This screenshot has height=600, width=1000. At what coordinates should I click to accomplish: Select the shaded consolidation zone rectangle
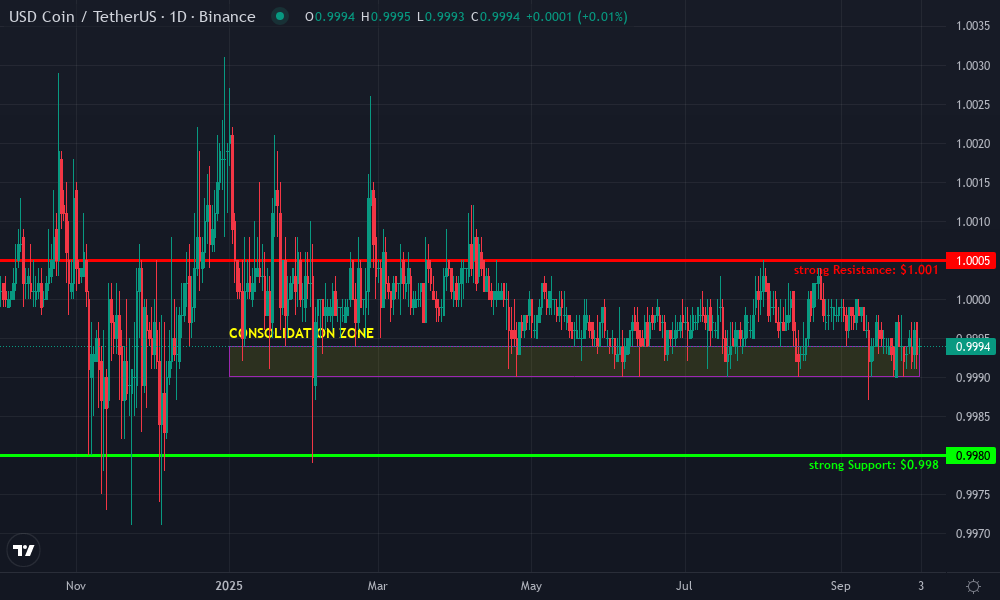tap(574, 362)
